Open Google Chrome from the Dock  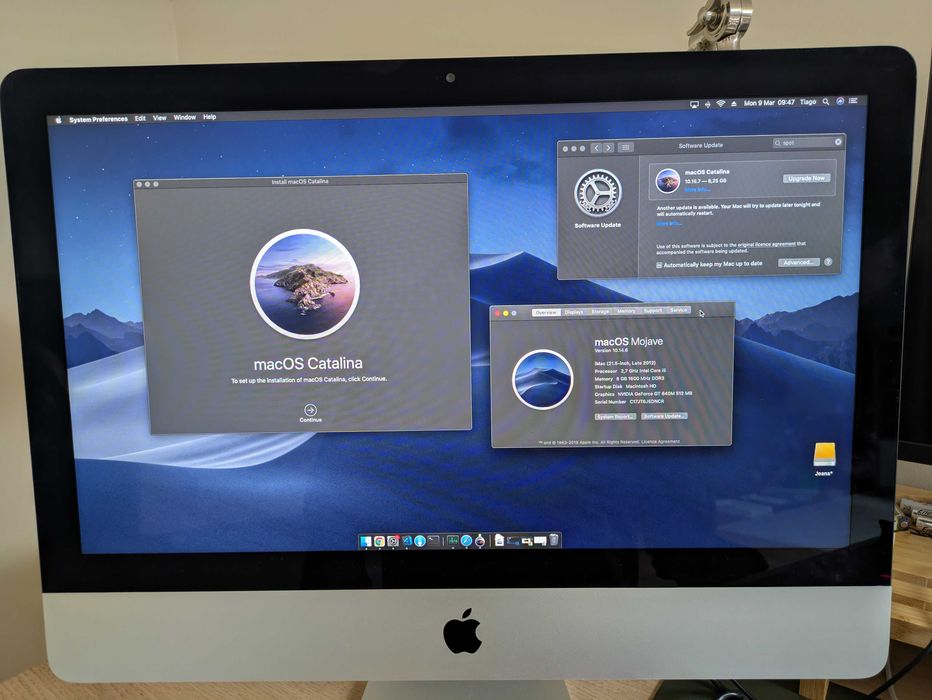pyautogui.click(x=379, y=541)
